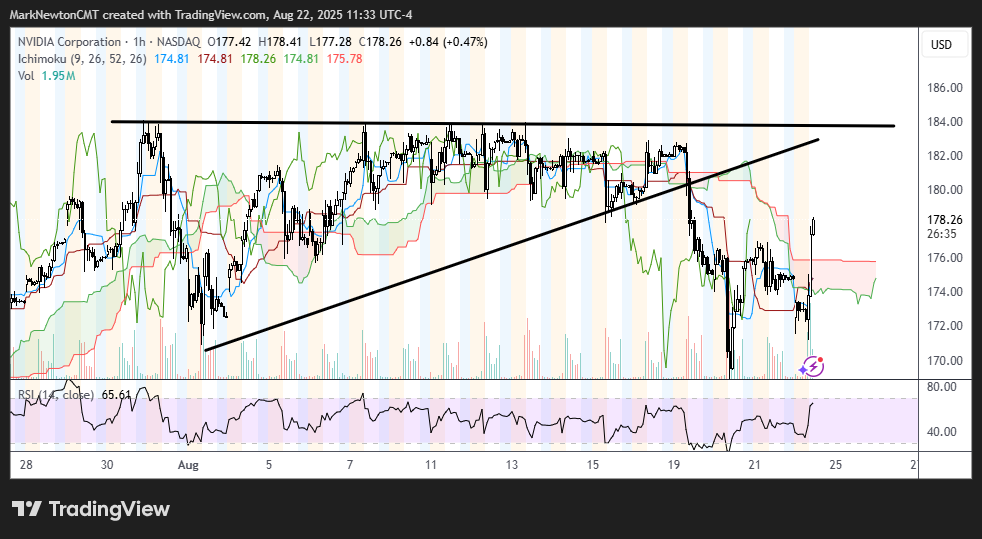982x539 pixels.
Task: Click the close price C178.26
Action: click(380, 42)
